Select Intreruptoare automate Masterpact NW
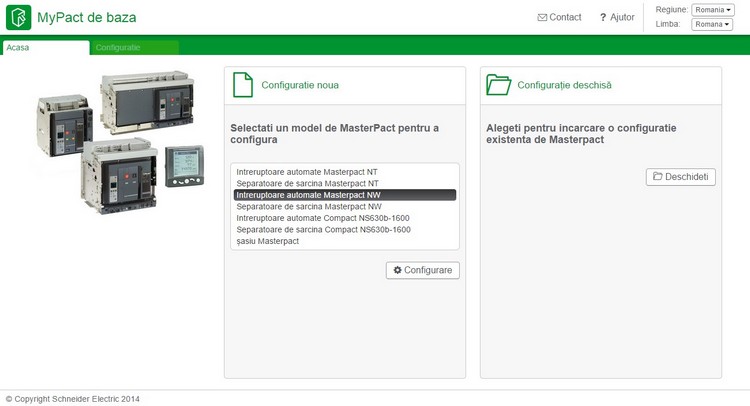 [x=344, y=195]
